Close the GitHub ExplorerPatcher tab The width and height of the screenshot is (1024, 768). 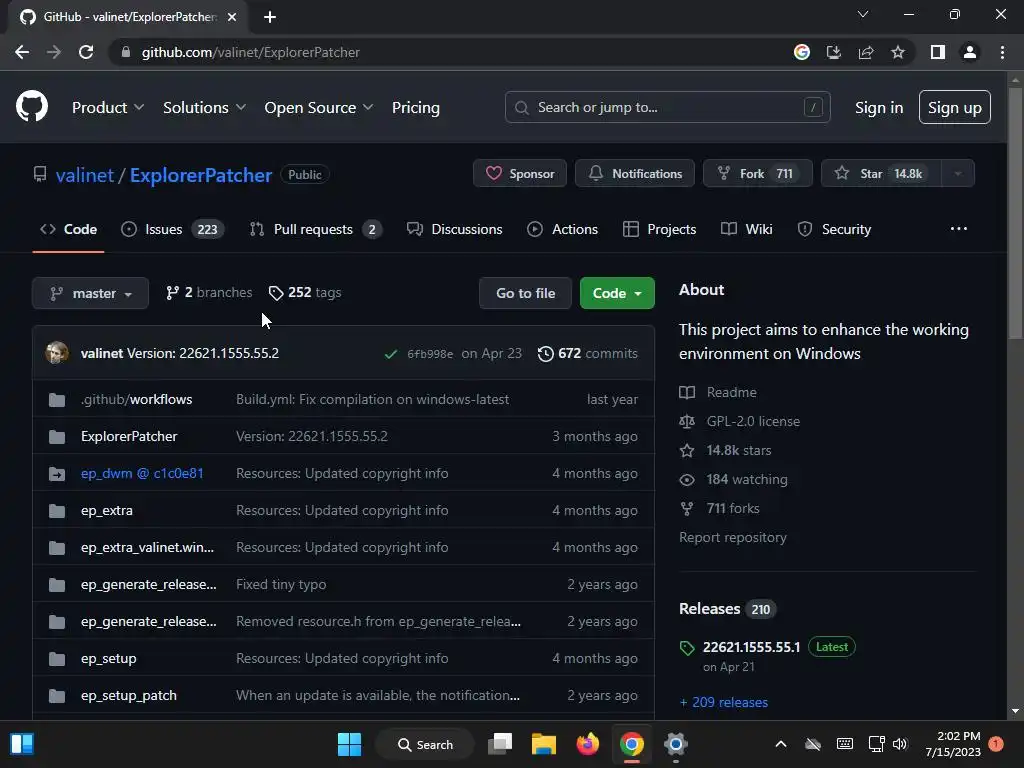coord(232,17)
